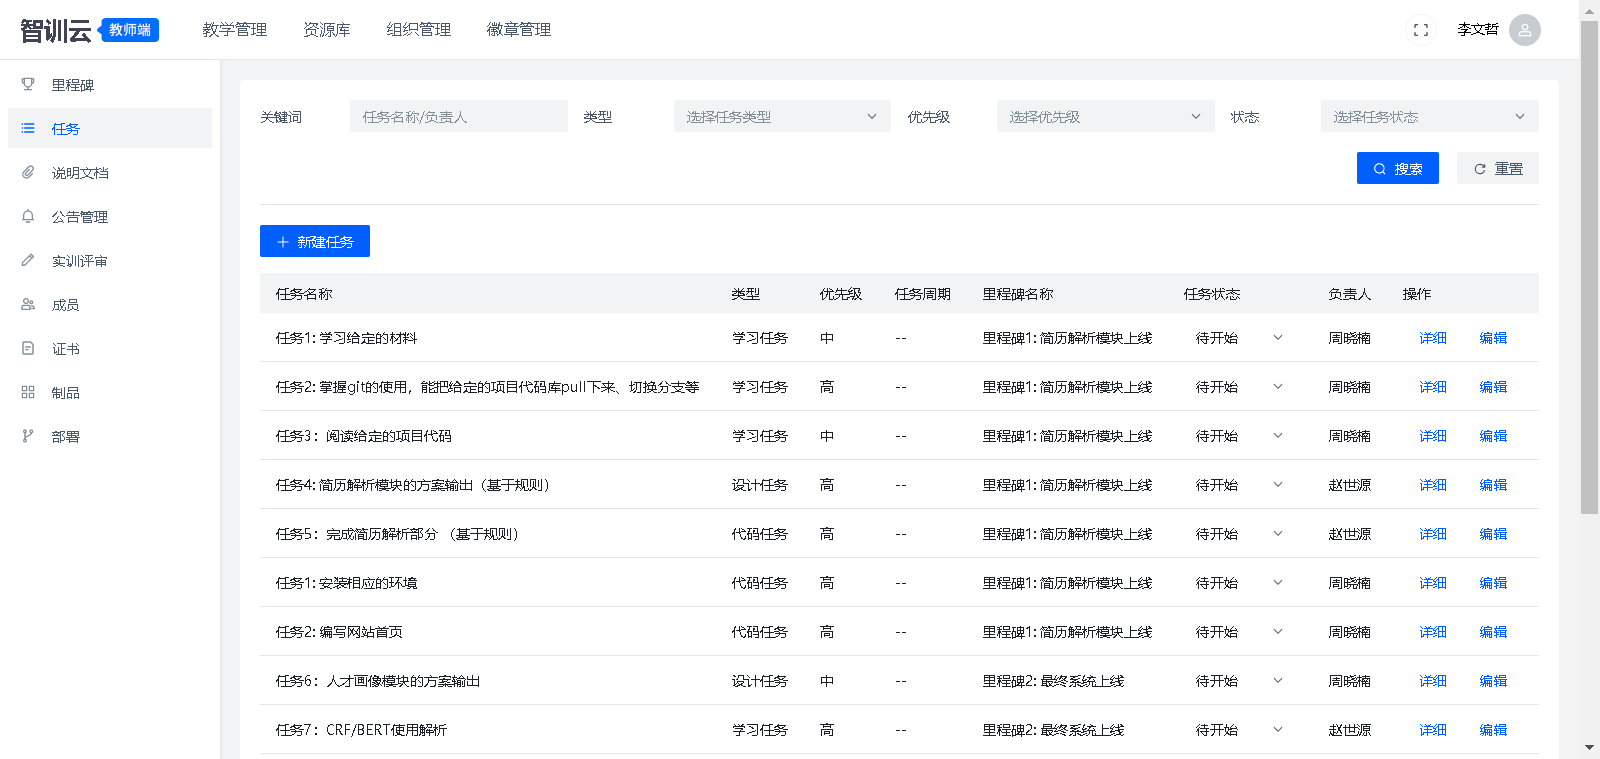Screen dimensions: 1600x759
Task: Click the document icon beside 证书
Action: coord(28,349)
